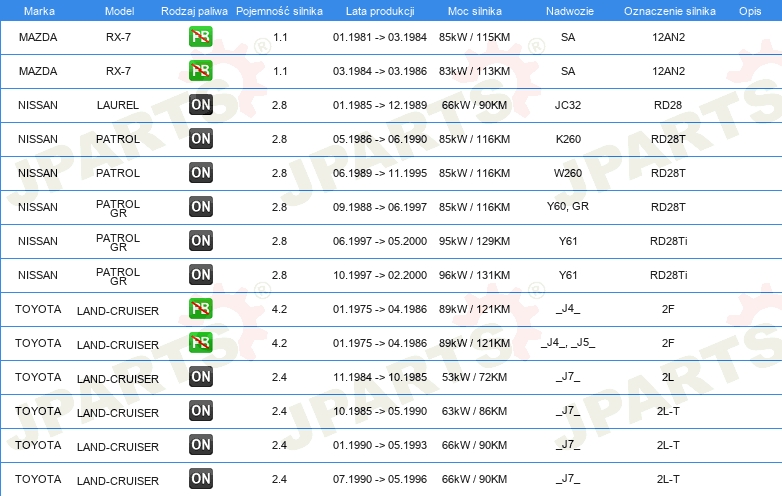Click the ON icon in the PATROL GR Y60 row

pos(200,206)
